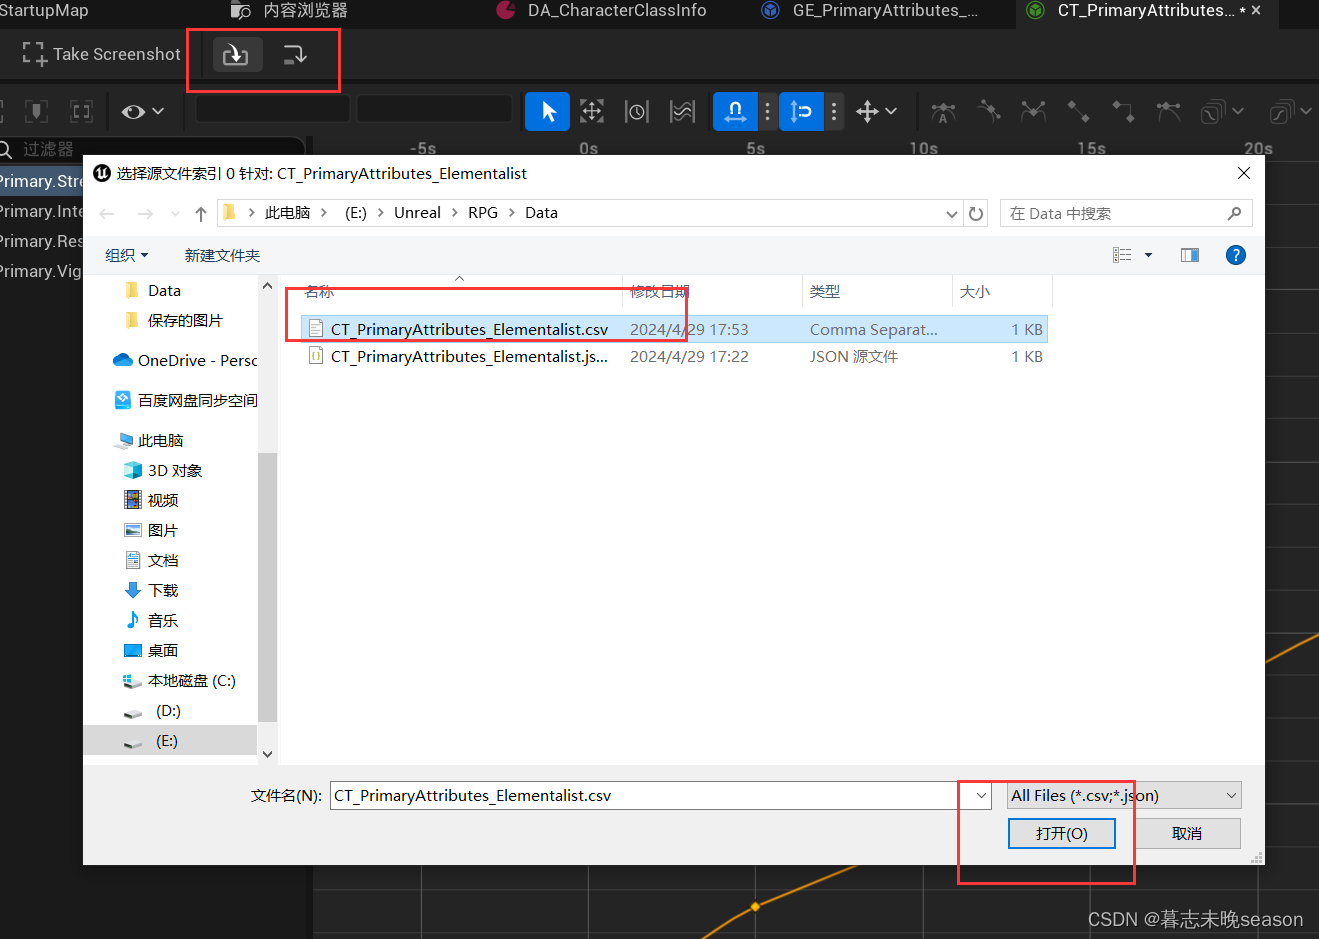
Task: Select Primary.Str curve row
Action: (41, 181)
